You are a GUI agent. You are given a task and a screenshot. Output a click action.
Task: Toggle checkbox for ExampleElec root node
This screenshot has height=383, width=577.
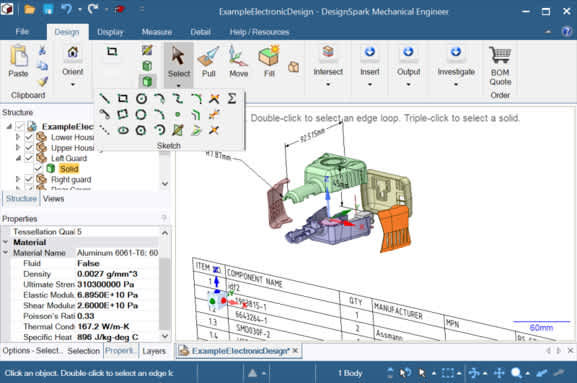pos(20,127)
